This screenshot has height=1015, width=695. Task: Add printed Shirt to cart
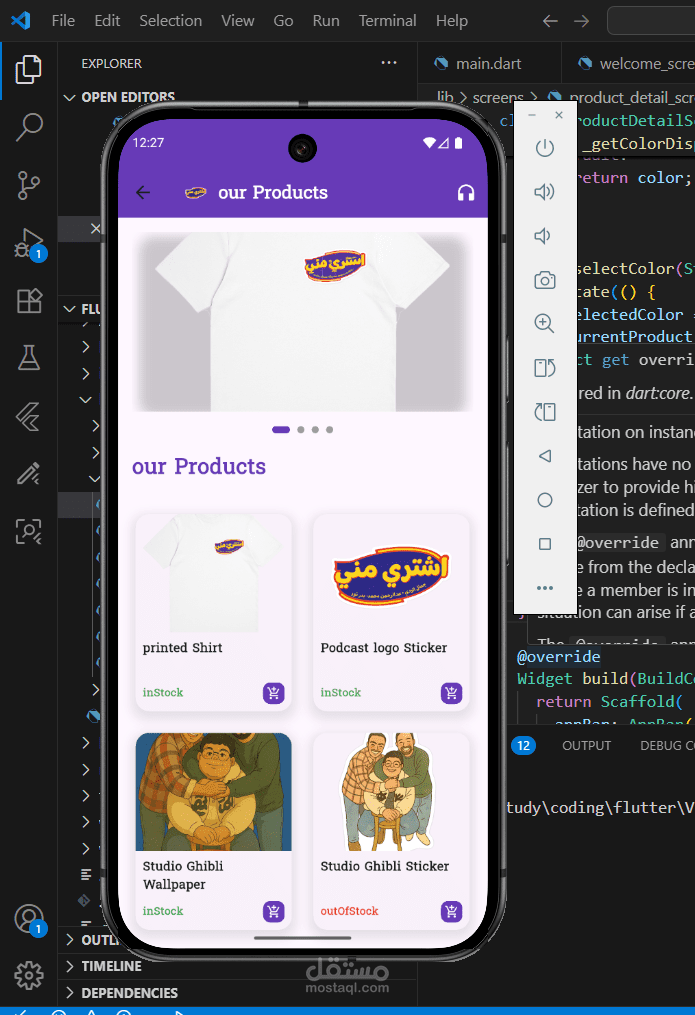(273, 693)
